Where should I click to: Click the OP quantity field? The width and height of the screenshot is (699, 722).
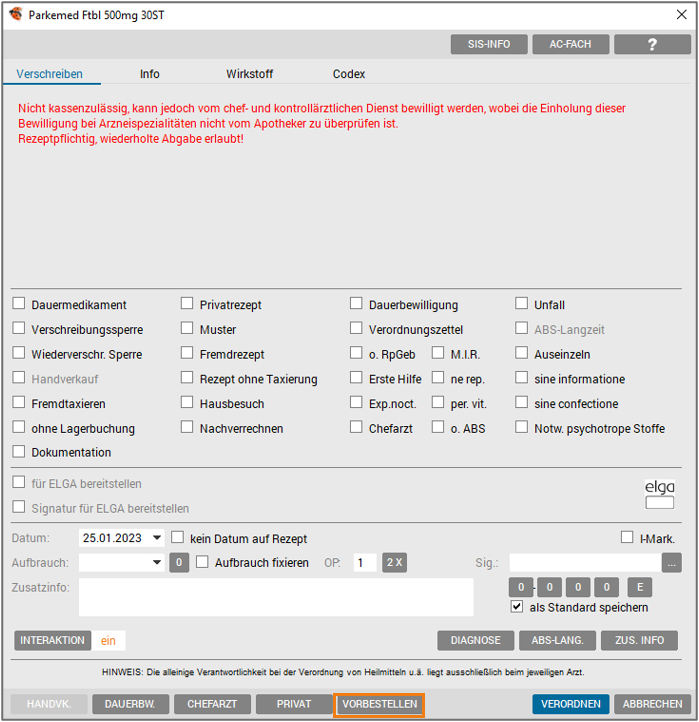(x=365, y=563)
